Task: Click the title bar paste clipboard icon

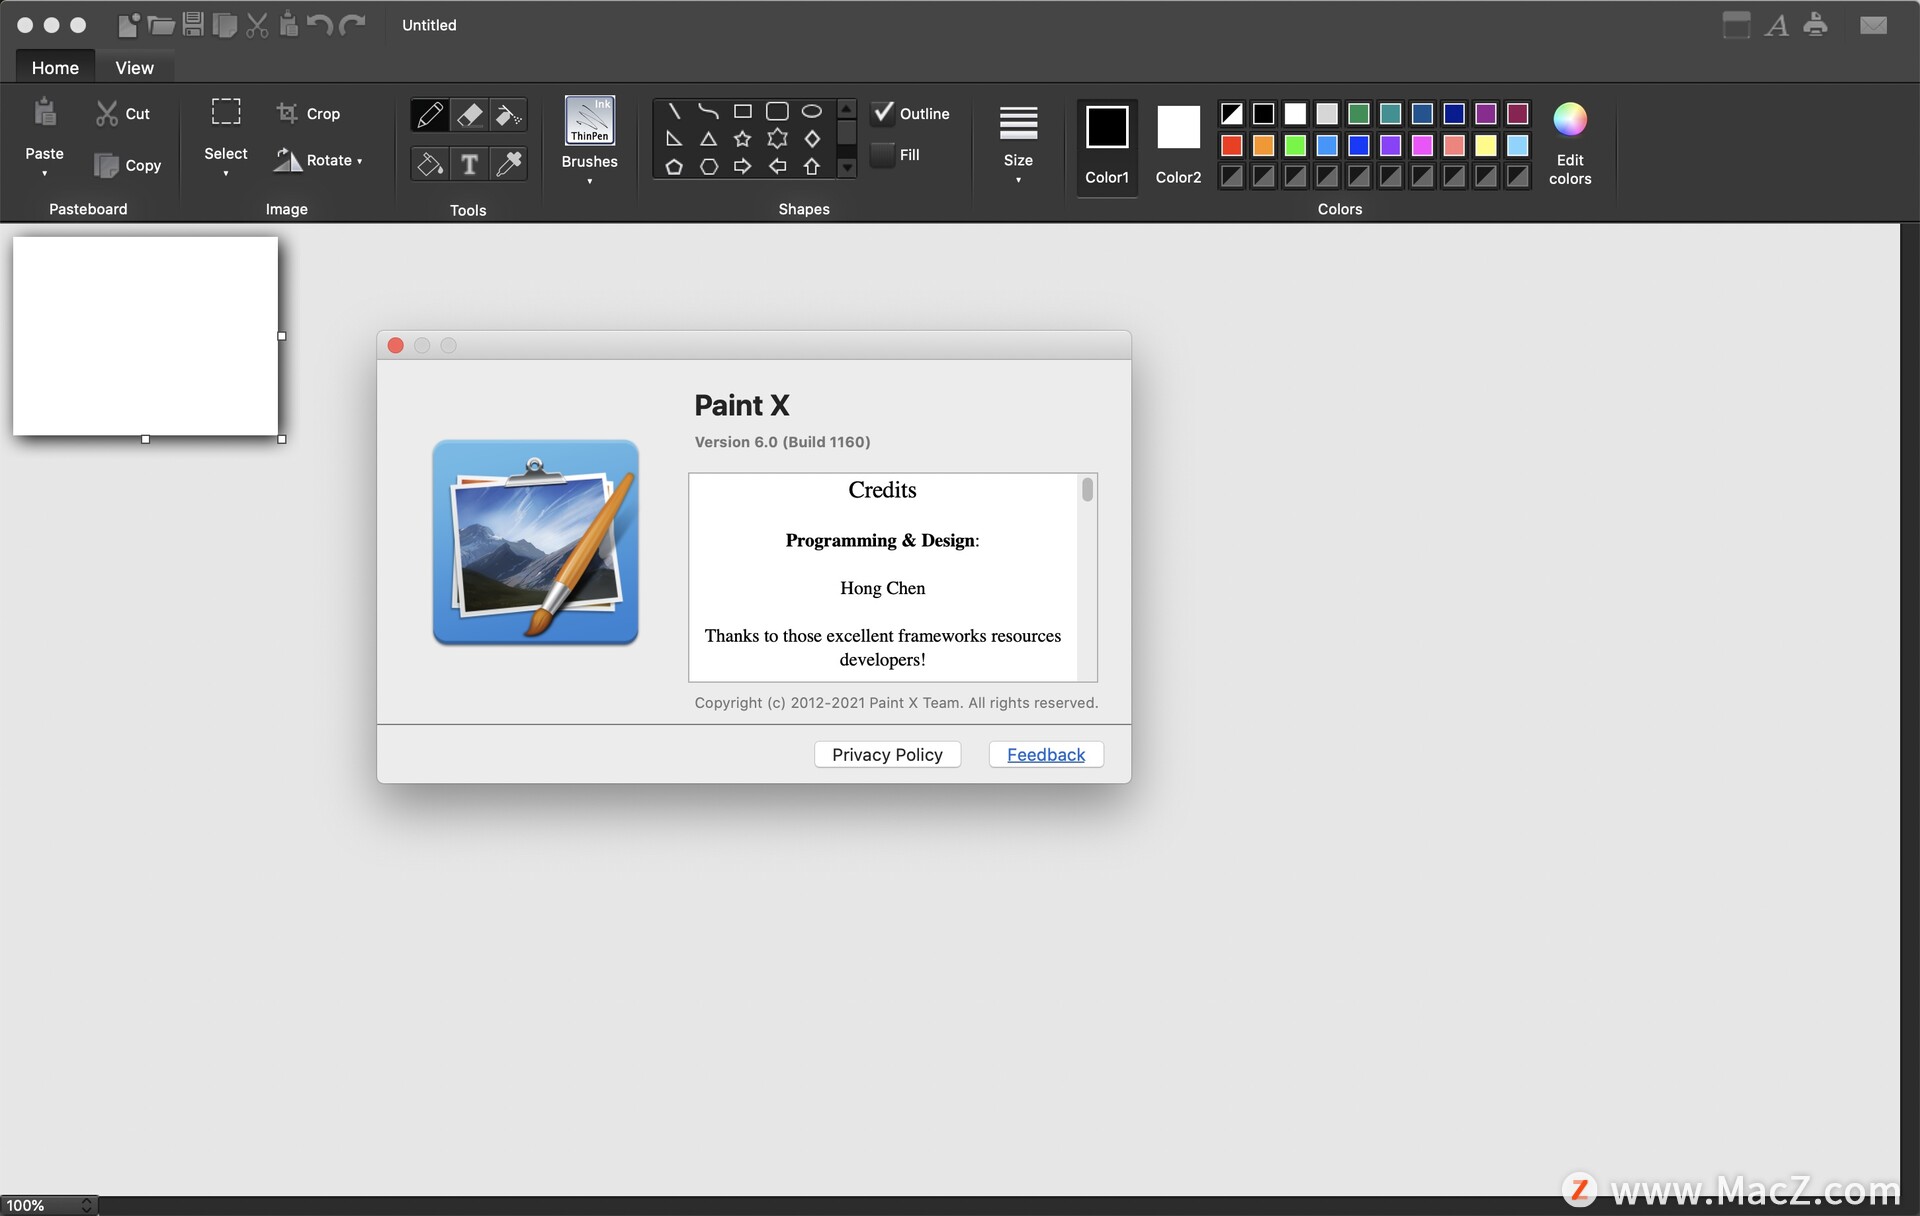Action: (289, 25)
